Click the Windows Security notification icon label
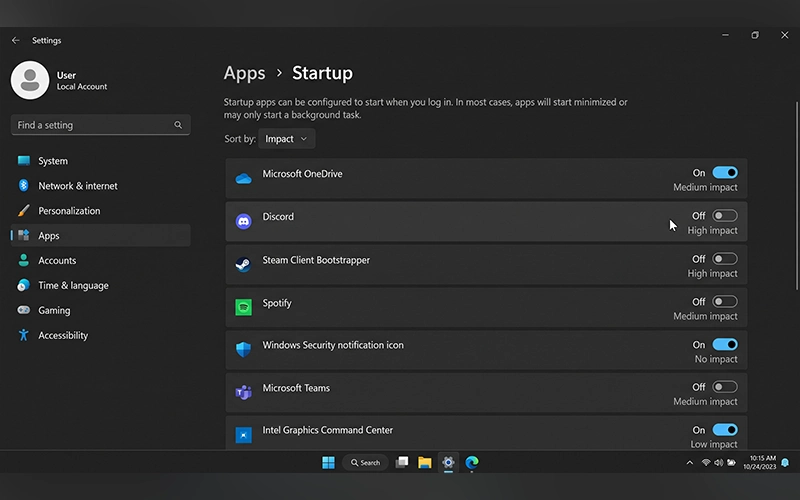800x500 pixels. [333, 345]
